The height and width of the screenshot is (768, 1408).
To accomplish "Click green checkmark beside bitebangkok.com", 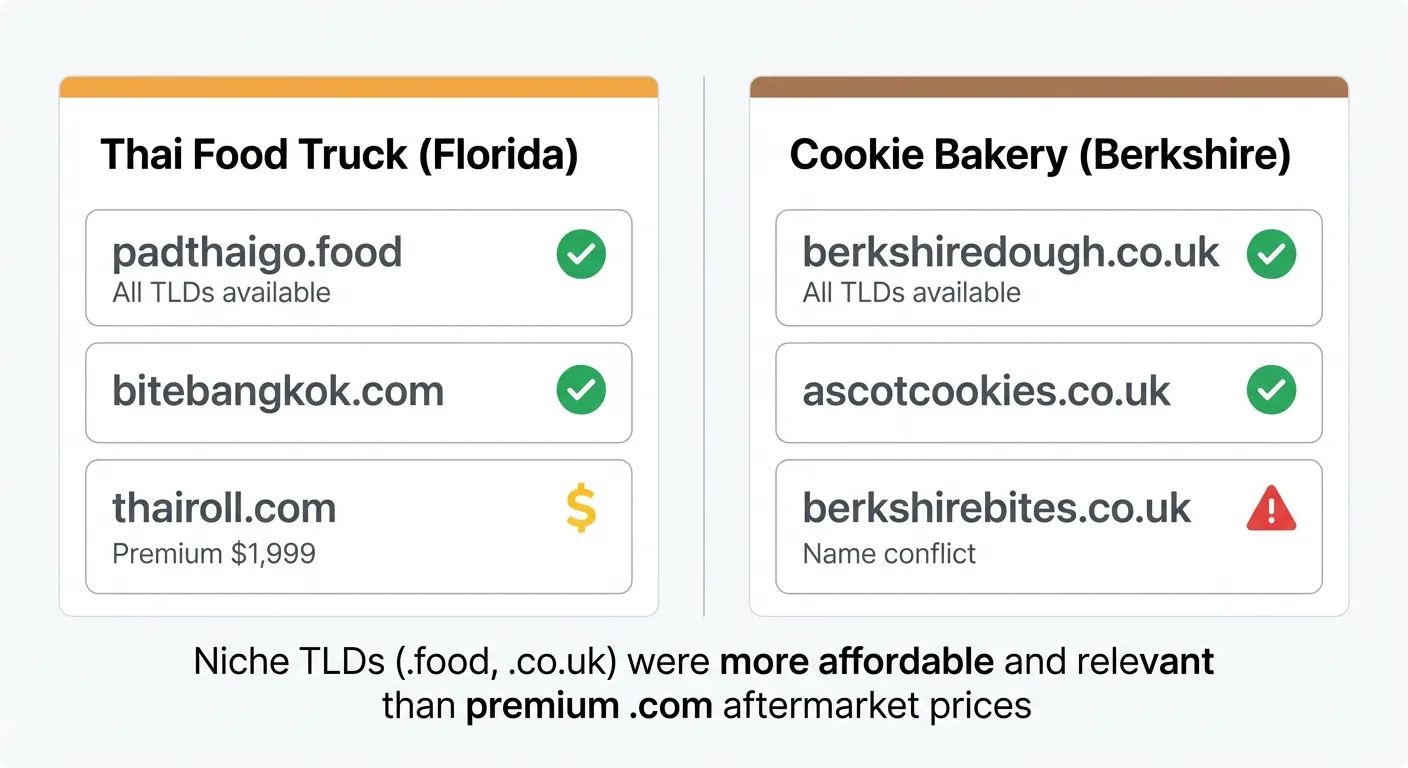I will [581, 390].
